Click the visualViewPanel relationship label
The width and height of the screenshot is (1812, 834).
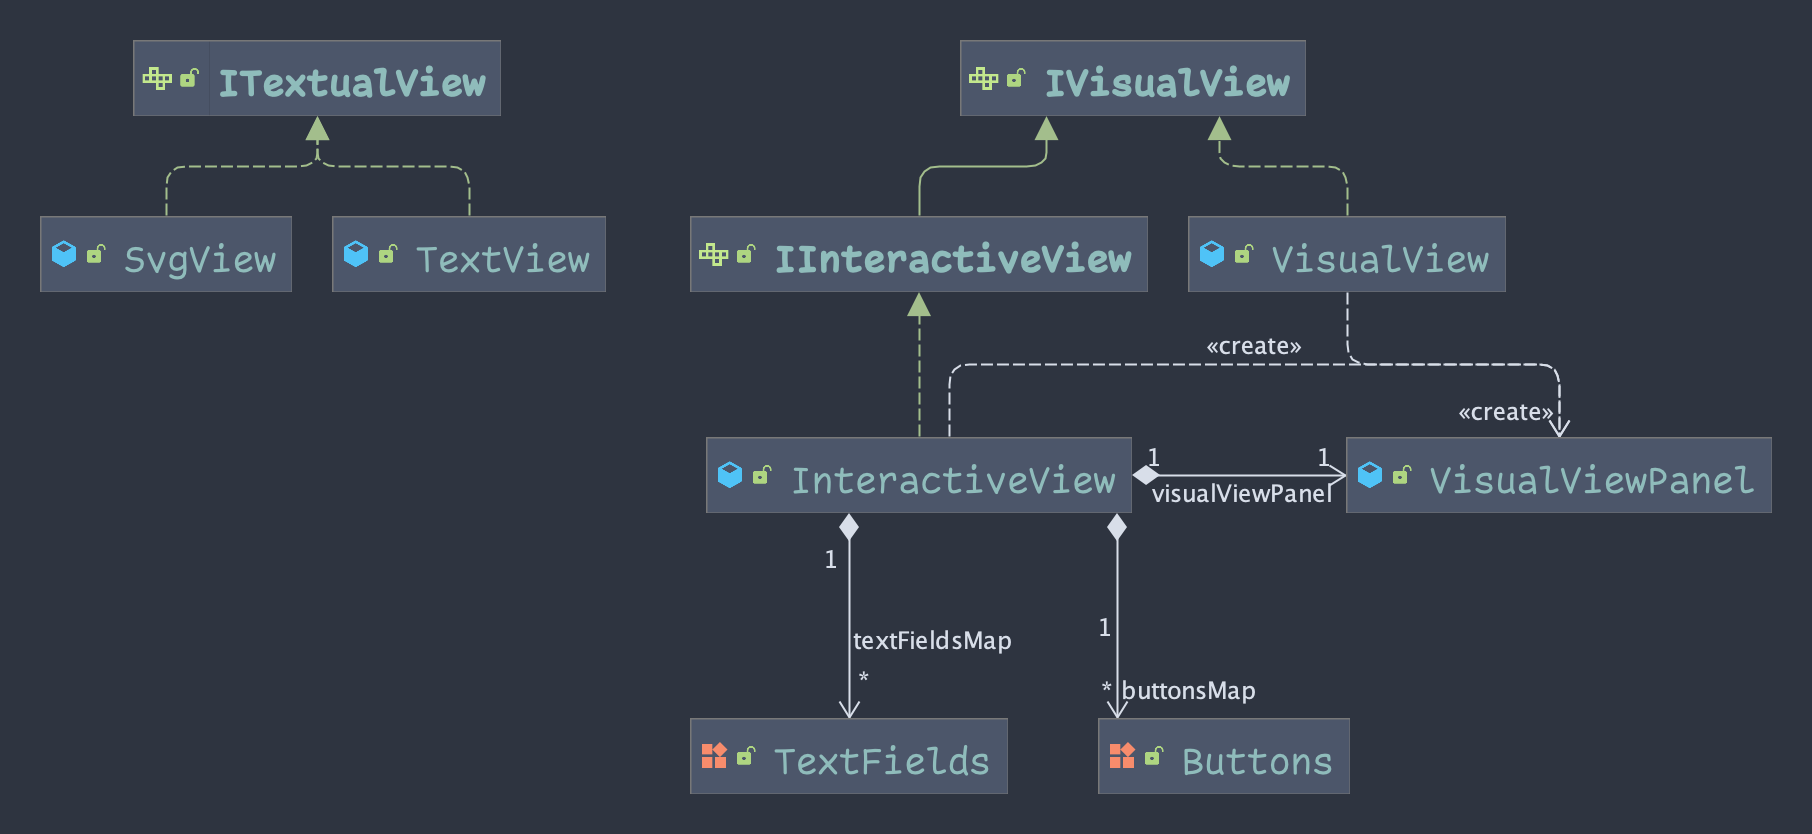(1242, 494)
